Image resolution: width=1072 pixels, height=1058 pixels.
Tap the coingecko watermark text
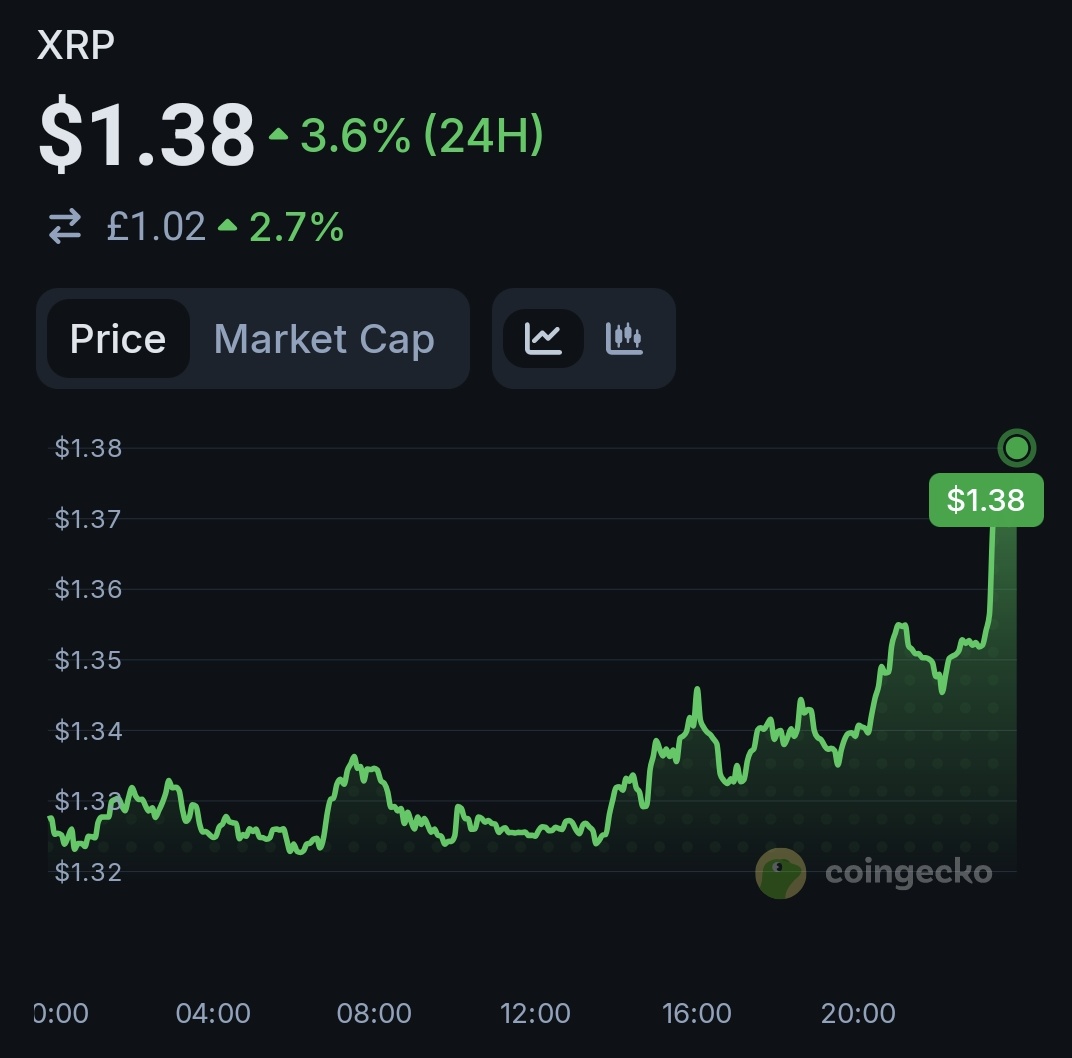pos(908,872)
